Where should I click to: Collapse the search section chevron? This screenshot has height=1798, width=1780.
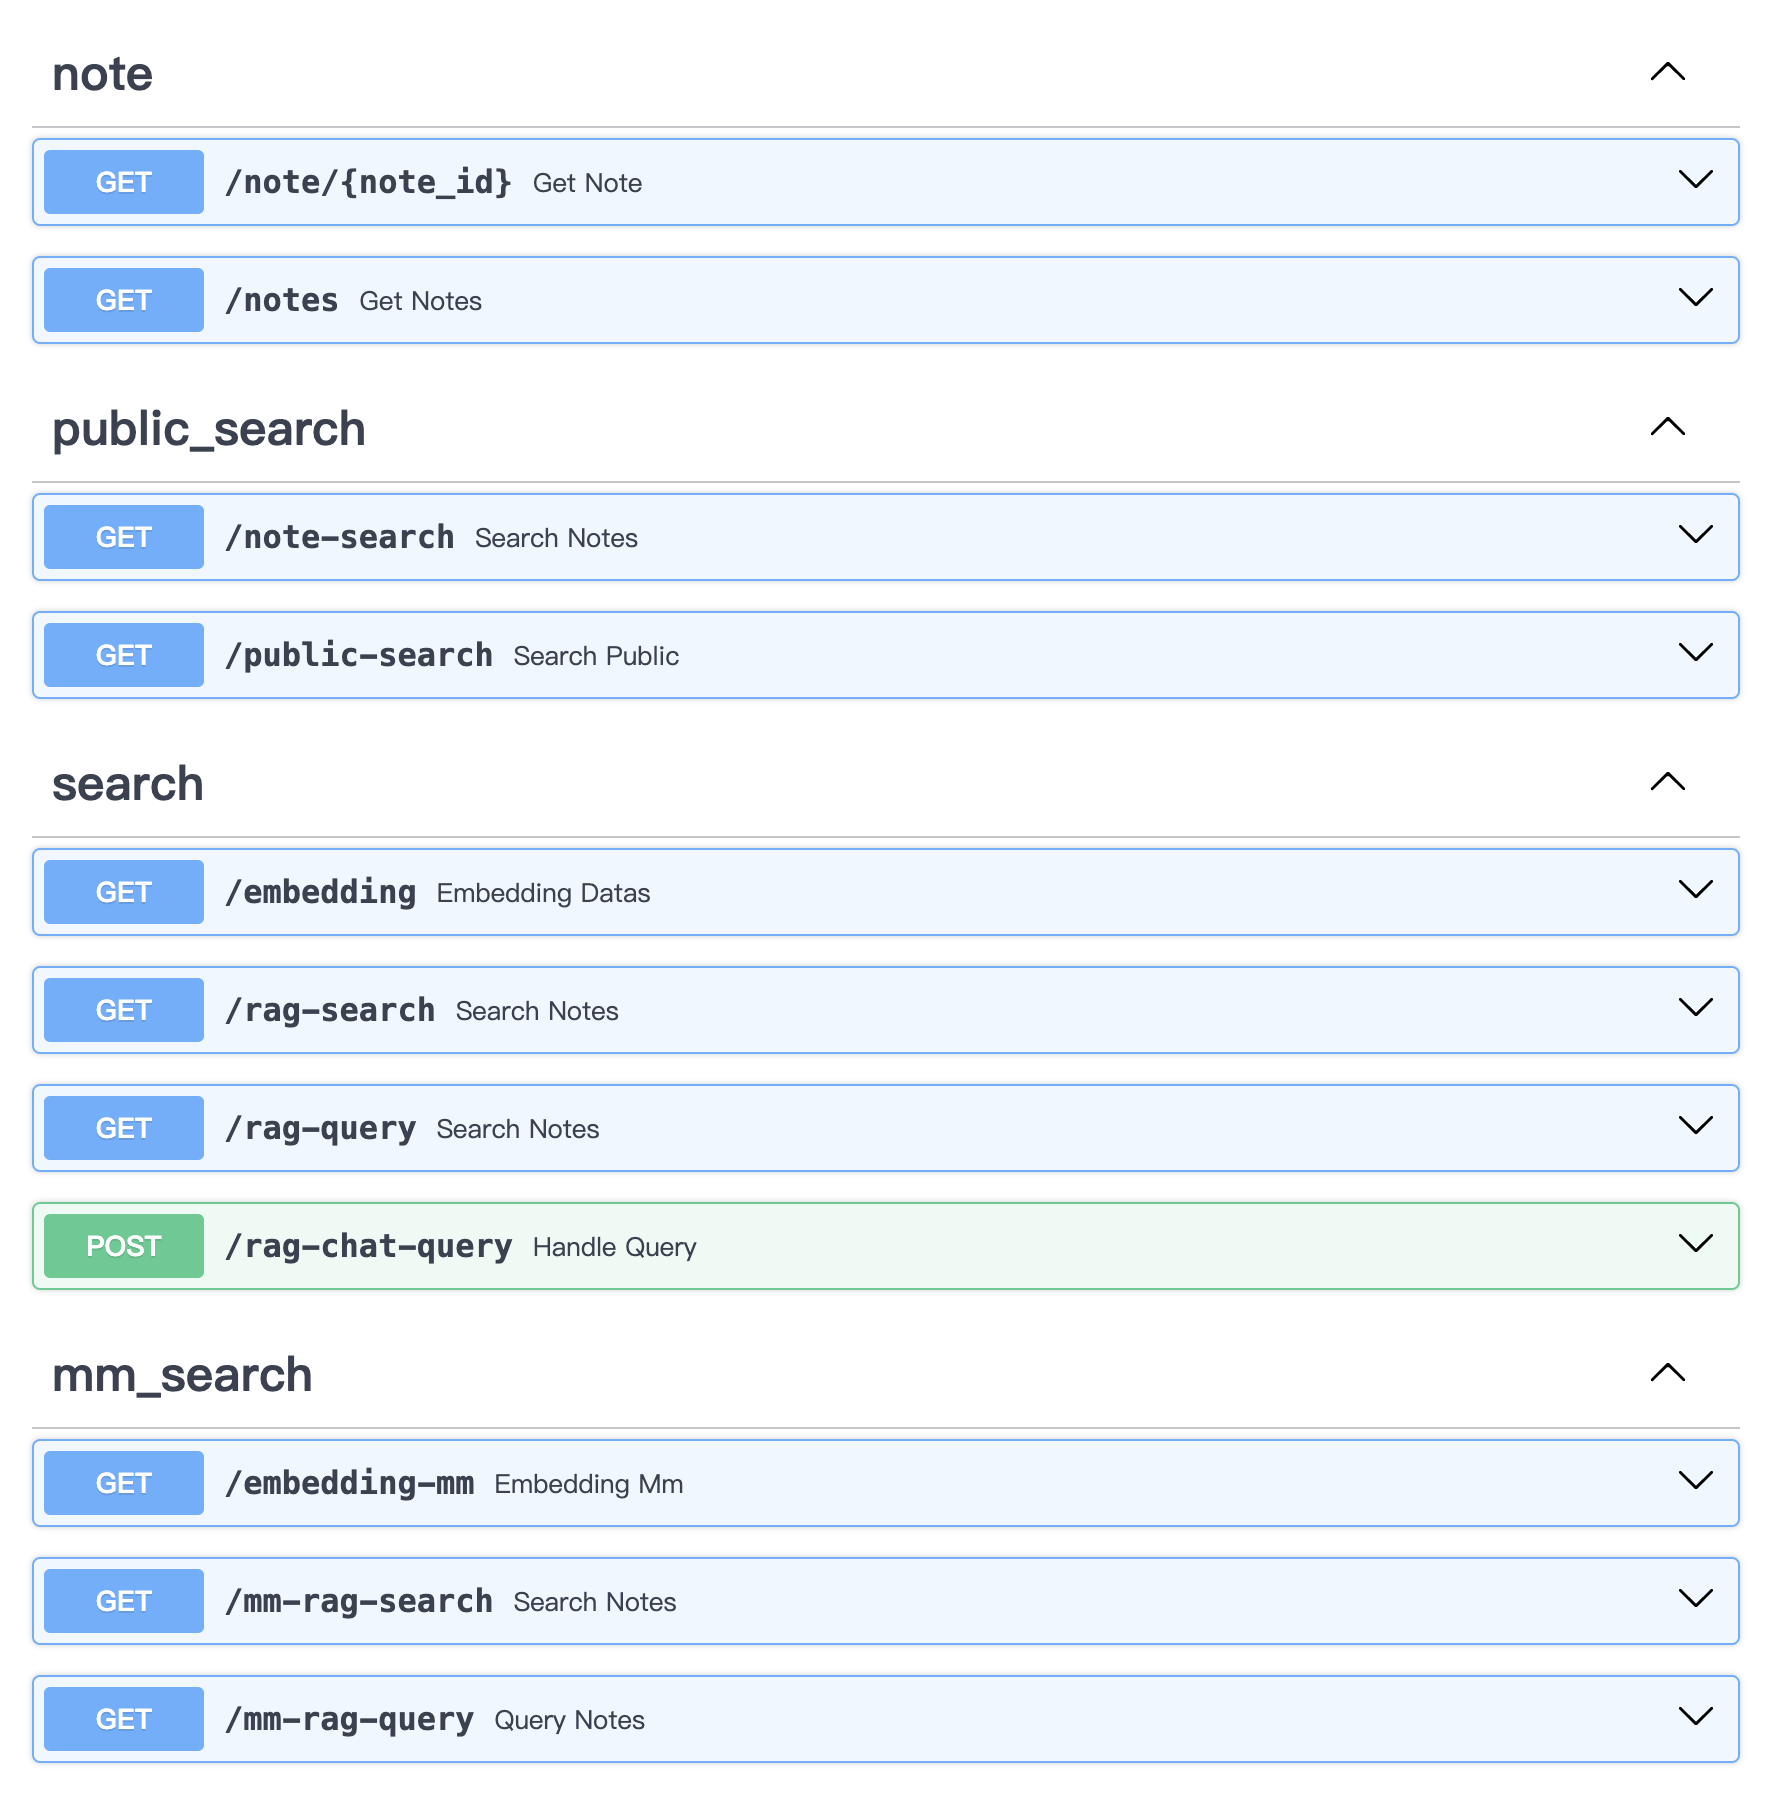[x=1667, y=782]
